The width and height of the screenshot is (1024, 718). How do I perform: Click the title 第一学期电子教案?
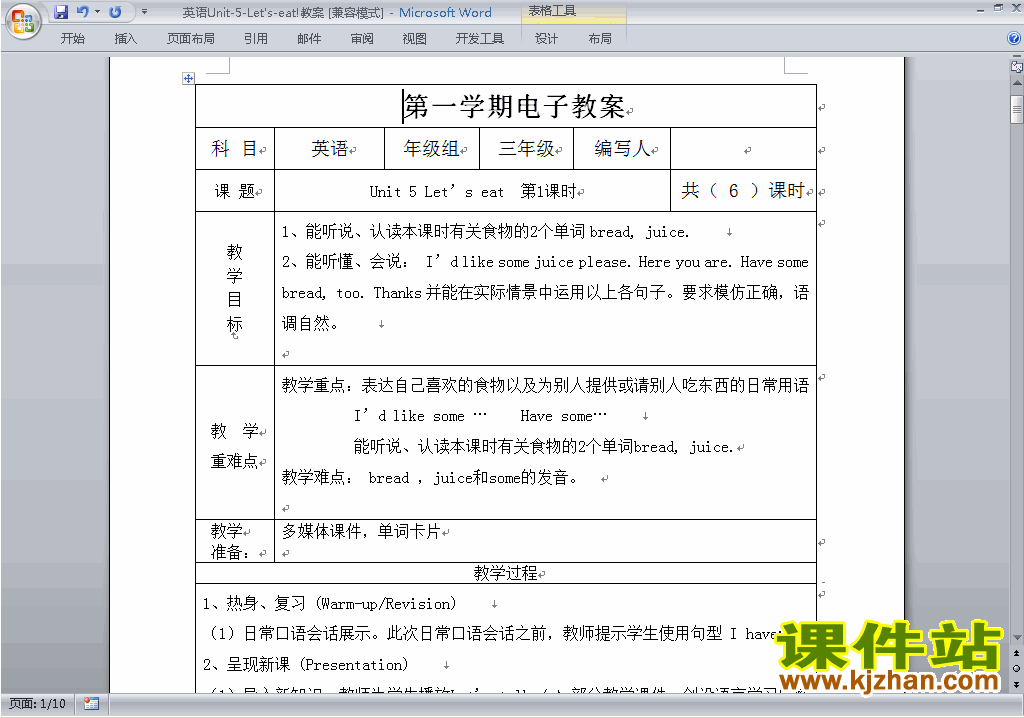click(515, 106)
